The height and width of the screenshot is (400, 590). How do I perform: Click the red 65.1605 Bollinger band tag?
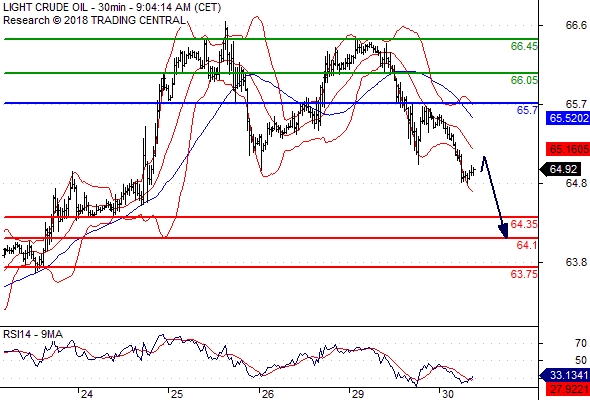(568, 149)
